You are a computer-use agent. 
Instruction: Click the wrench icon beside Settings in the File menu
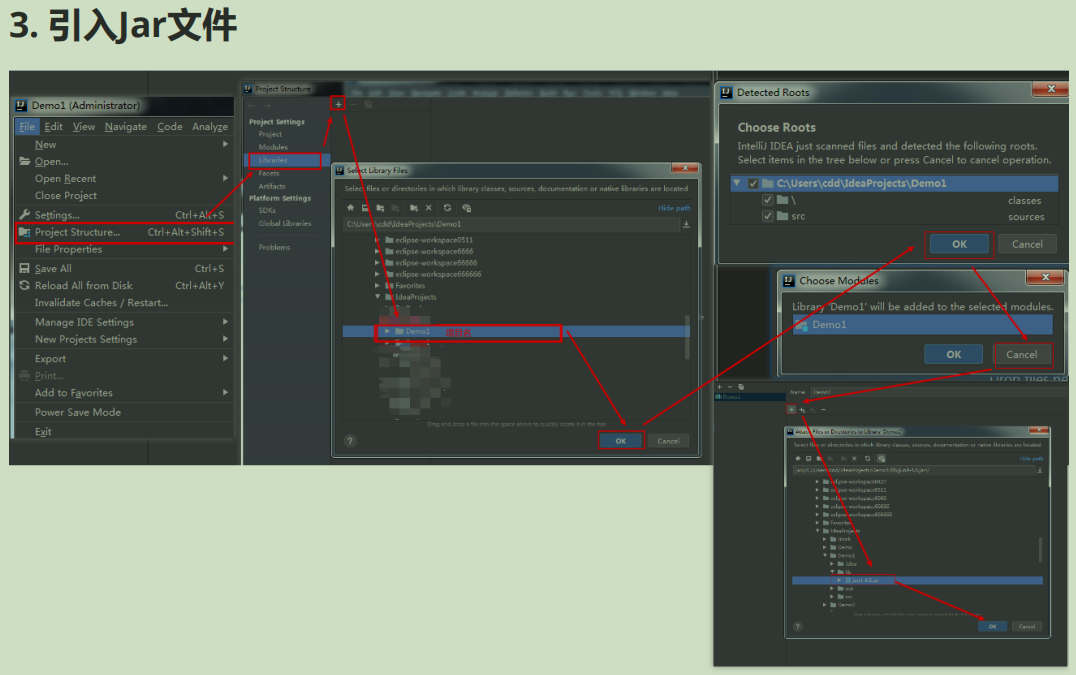coord(25,215)
